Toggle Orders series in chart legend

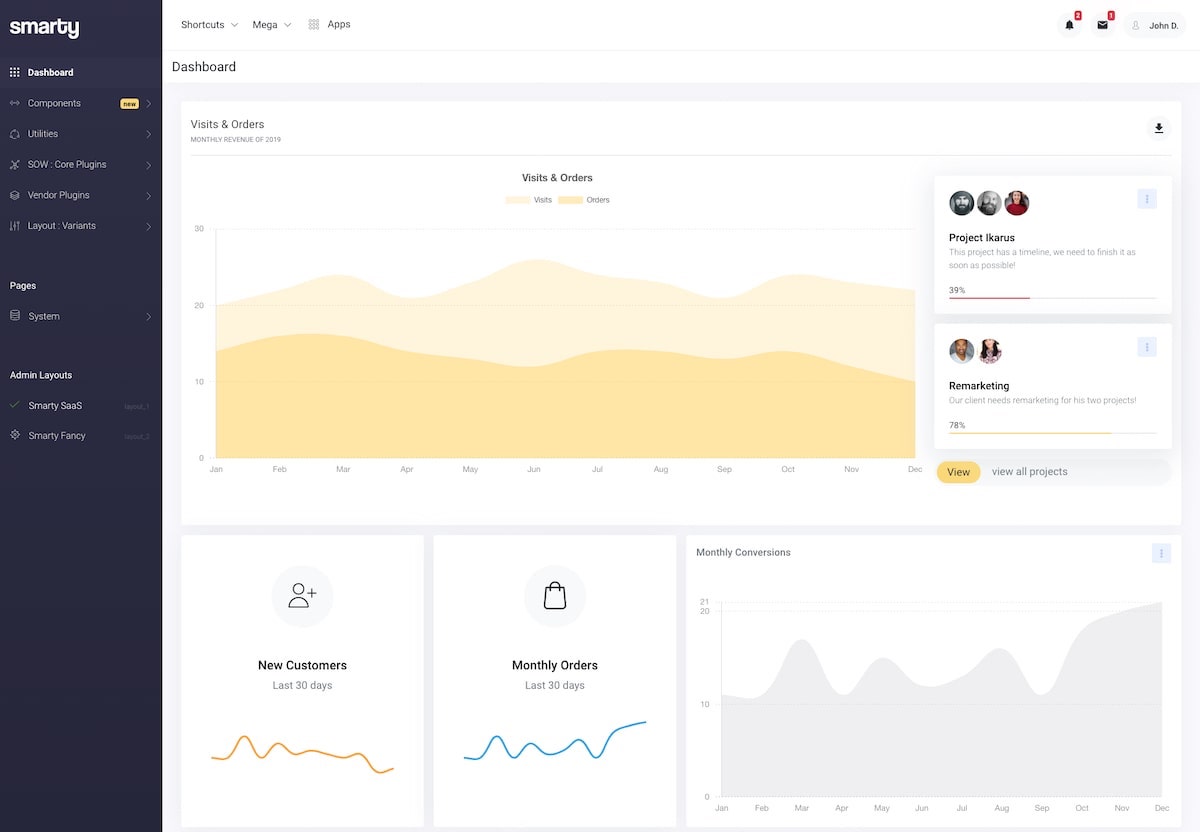(x=584, y=200)
